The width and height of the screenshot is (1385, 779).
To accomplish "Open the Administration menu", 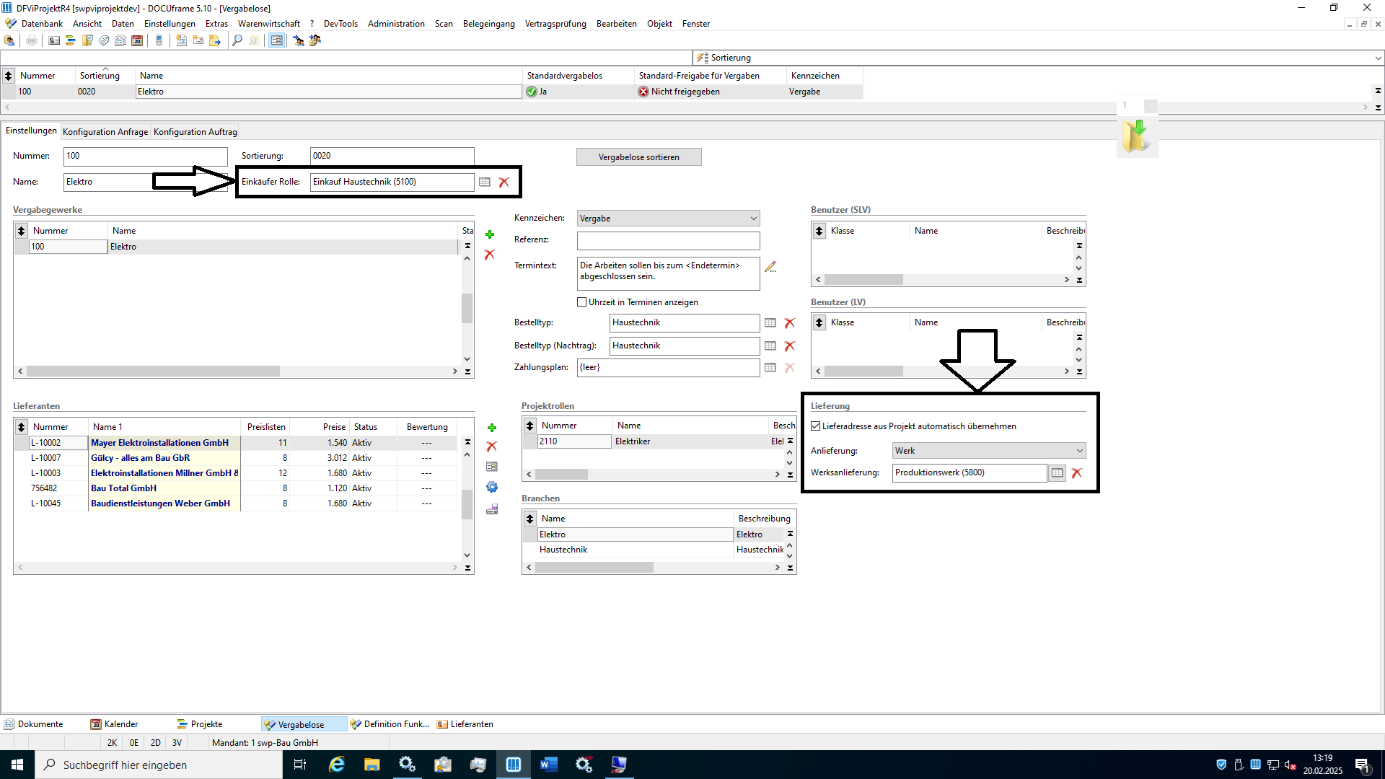I will 396,23.
